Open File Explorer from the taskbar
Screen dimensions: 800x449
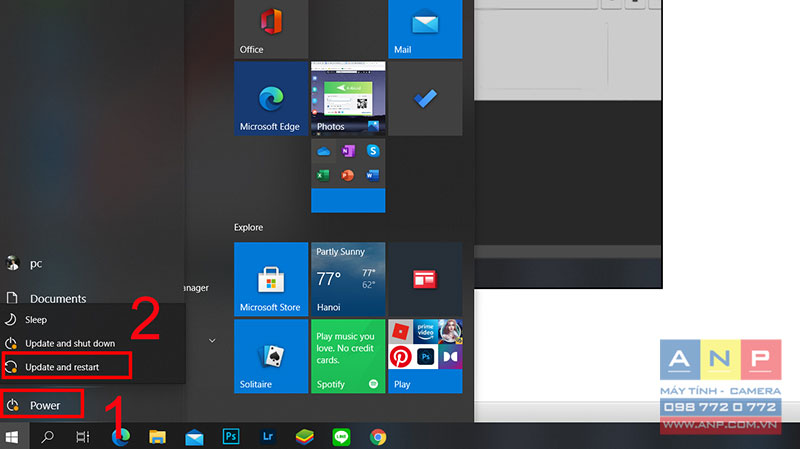point(157,437)
